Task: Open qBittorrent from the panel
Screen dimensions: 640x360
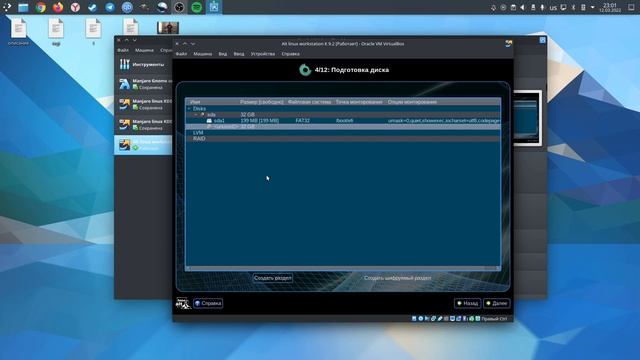Action: [x=127, y=7]
